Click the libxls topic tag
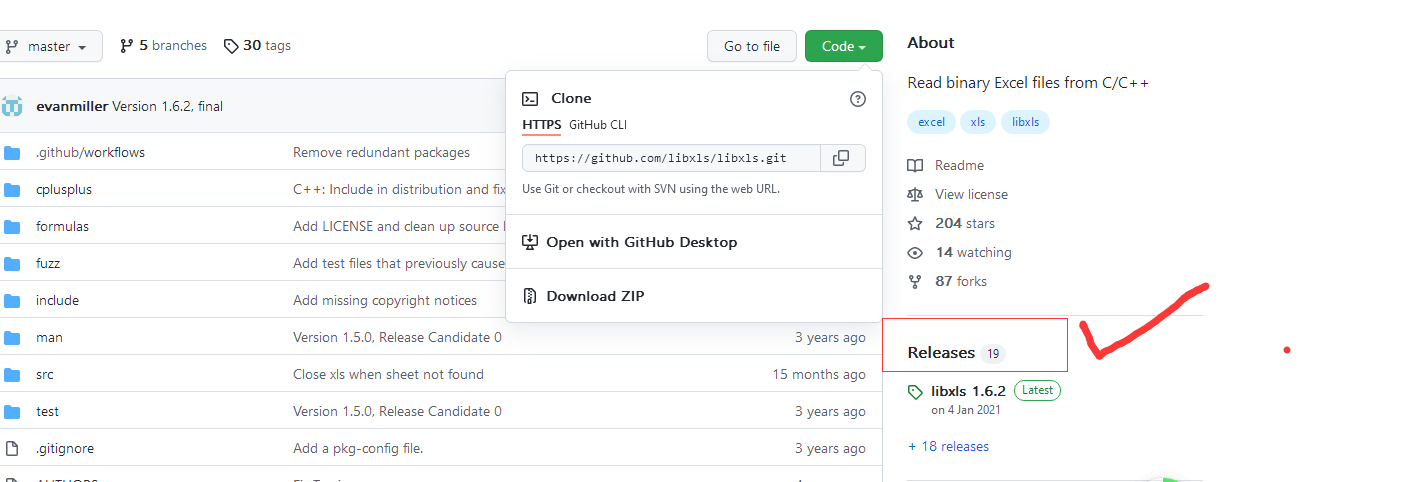Viewport: 1415px width, 482px height. pos(1025,122)
